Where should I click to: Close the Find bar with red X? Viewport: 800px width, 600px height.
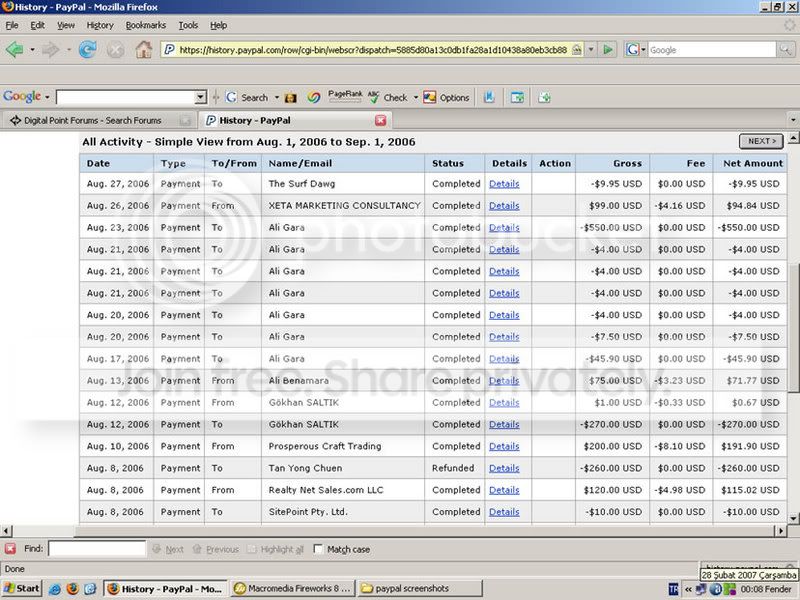10,549
